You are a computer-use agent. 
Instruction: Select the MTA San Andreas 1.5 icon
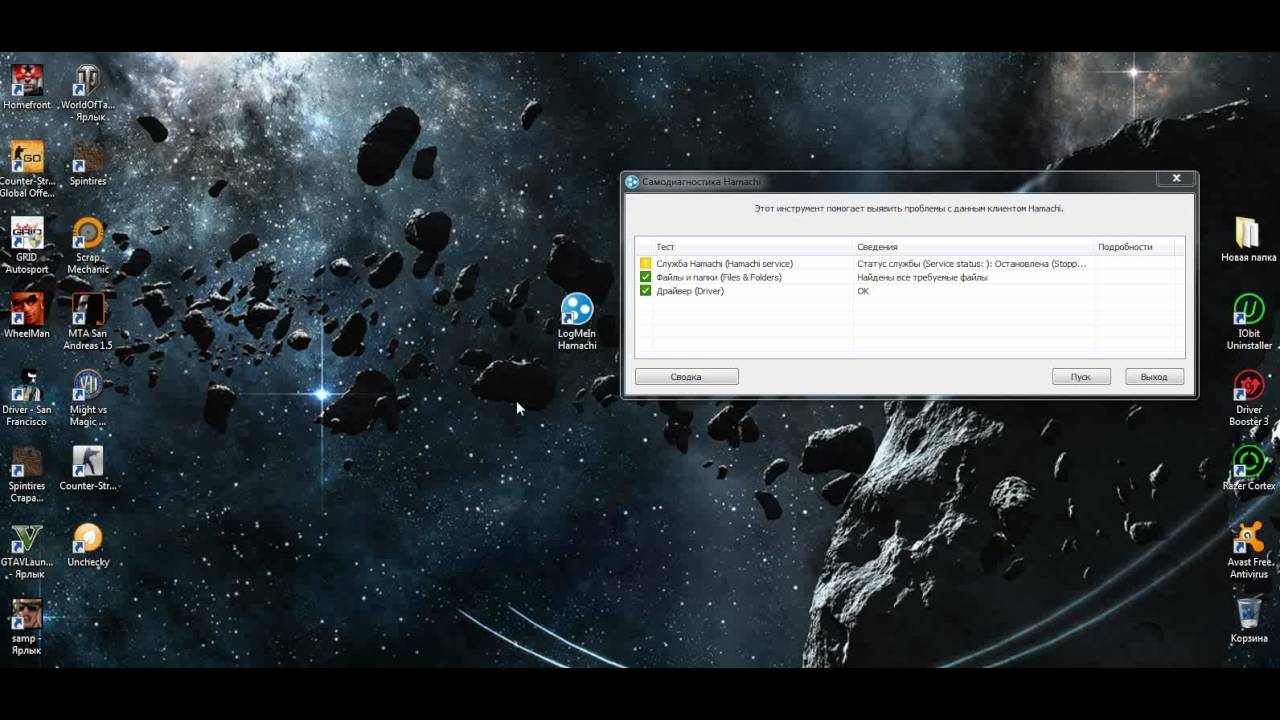[88, 321]
